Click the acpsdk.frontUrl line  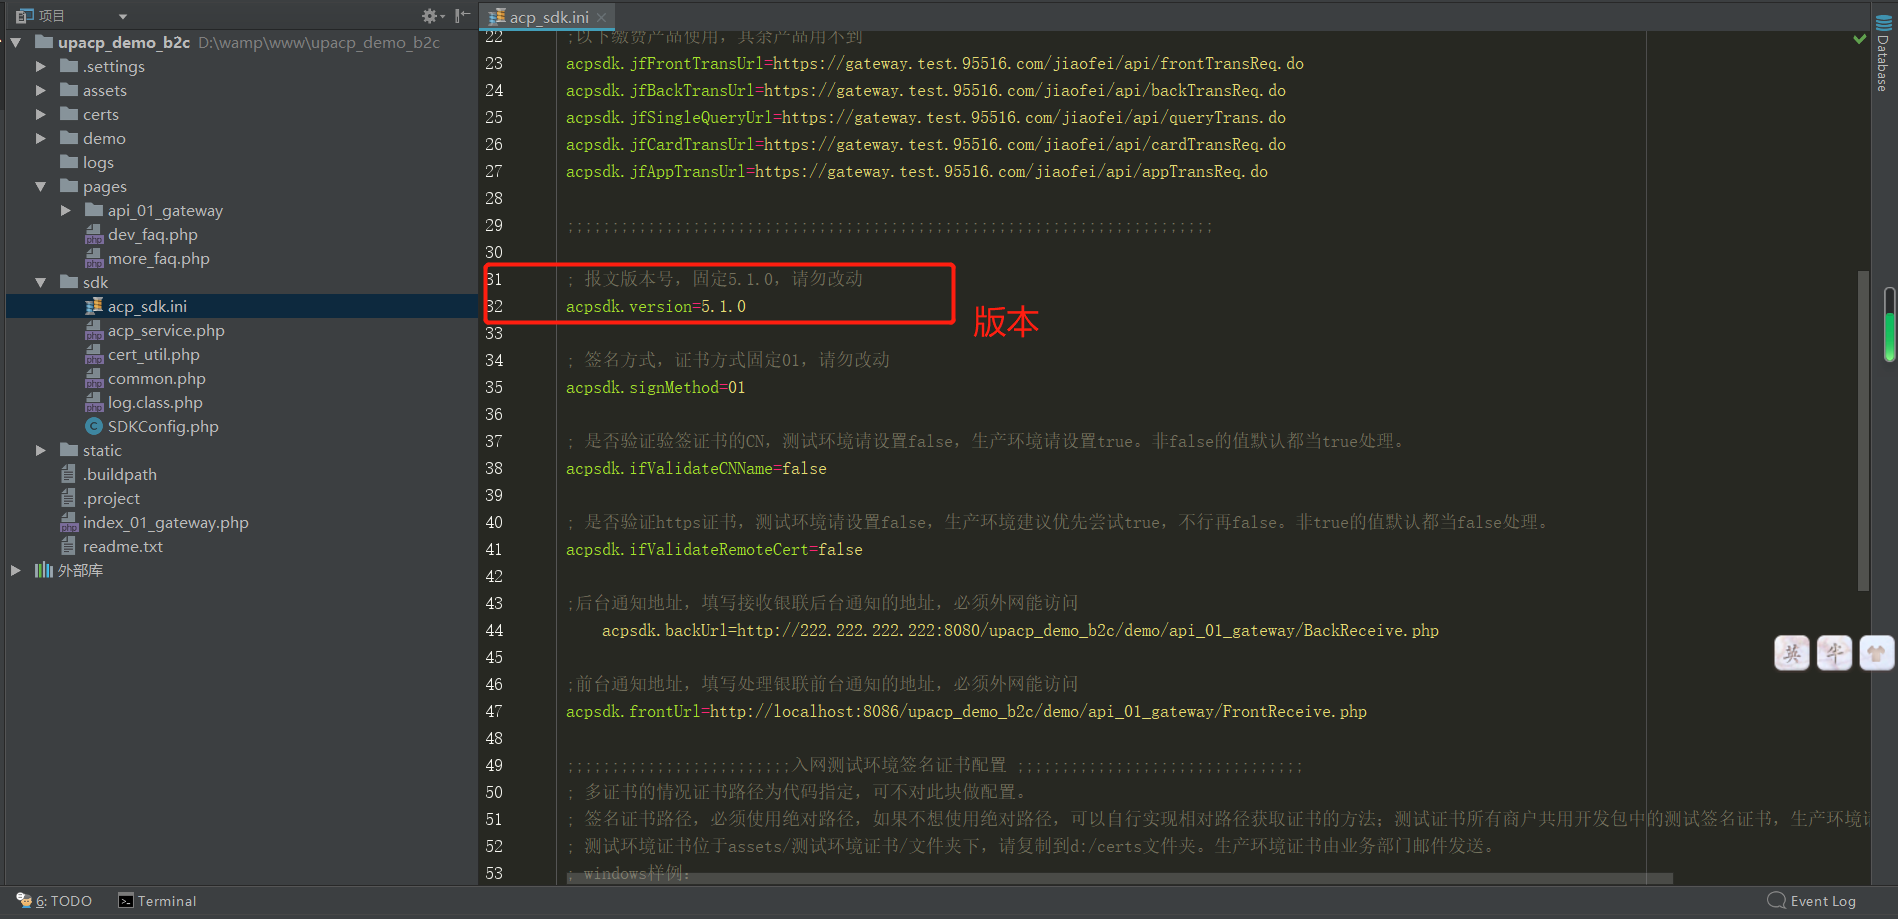coord(966,712)
